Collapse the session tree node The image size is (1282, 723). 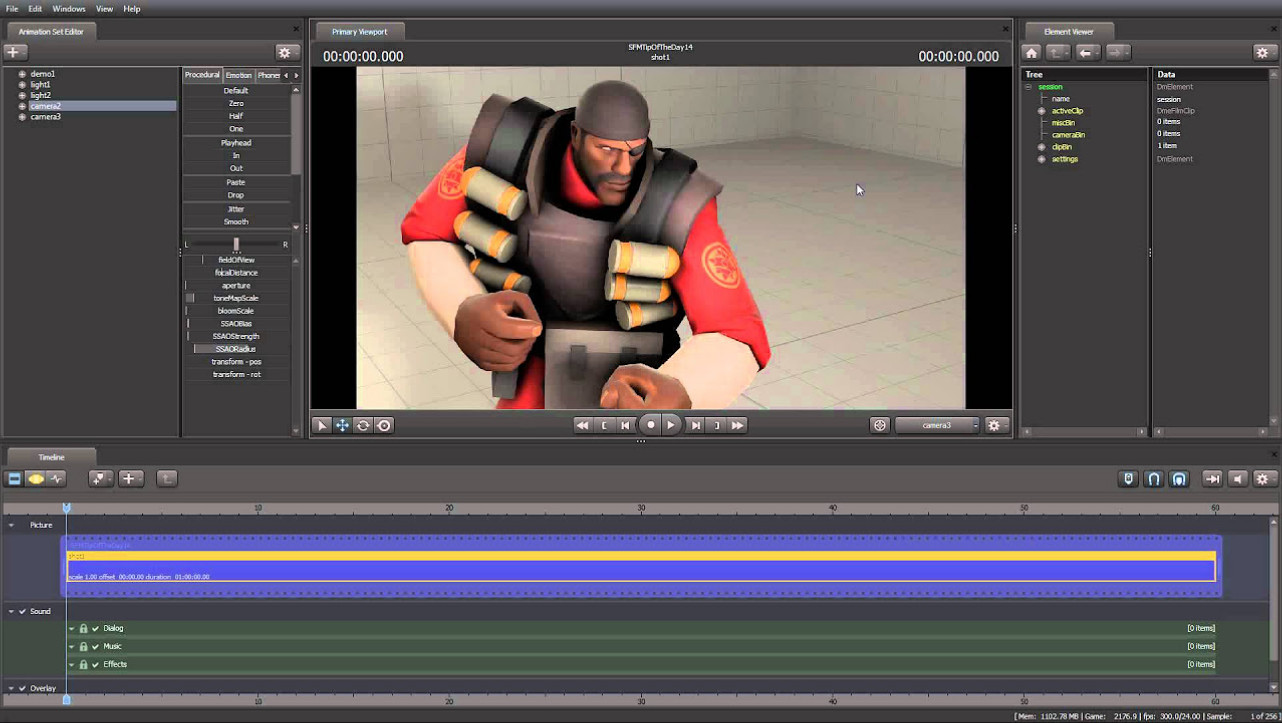click(1028, 87)
